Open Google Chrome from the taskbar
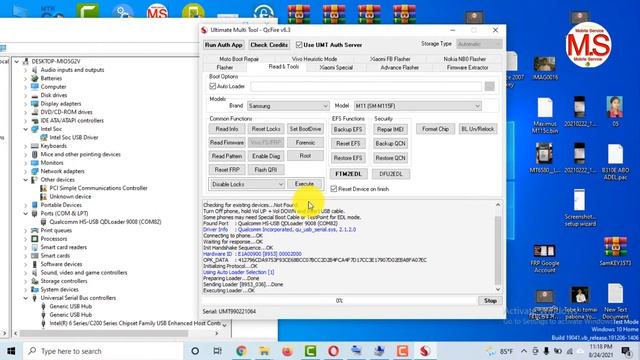 pyautogui.click(x=241, y=351)
